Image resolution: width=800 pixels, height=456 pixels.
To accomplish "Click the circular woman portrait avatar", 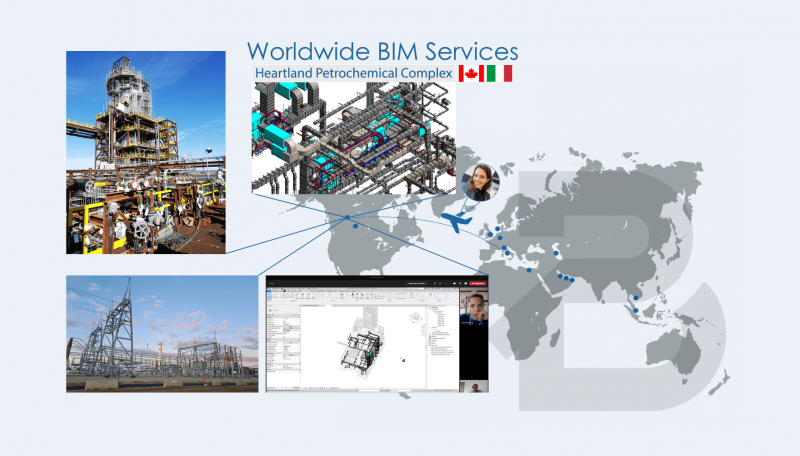I will [x=480, y=182].
